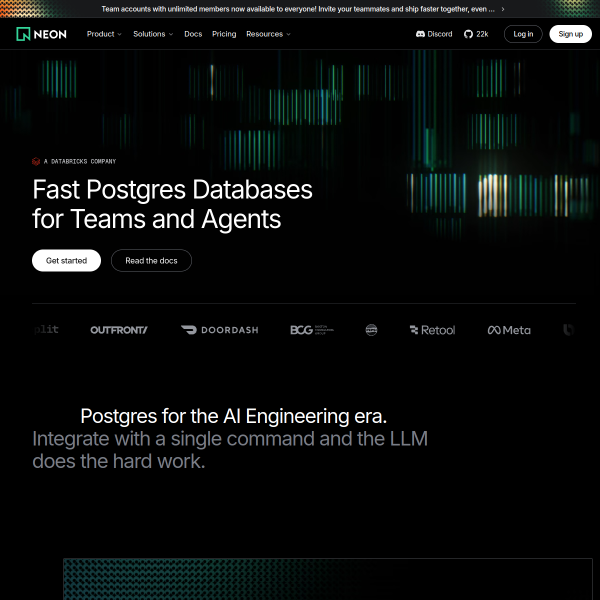
Task: Go to the Docs page
Action: (x=193, y=34)
